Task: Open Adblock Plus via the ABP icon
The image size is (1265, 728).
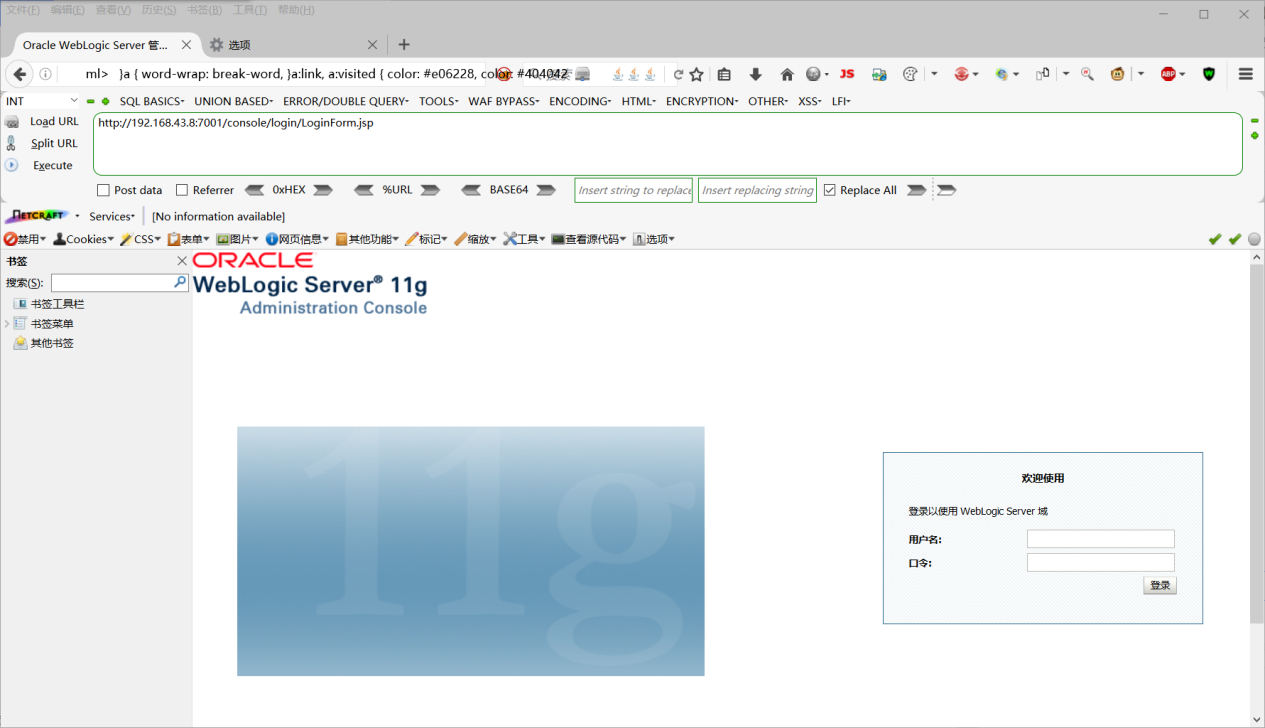Action: (x=1166, y=73)
